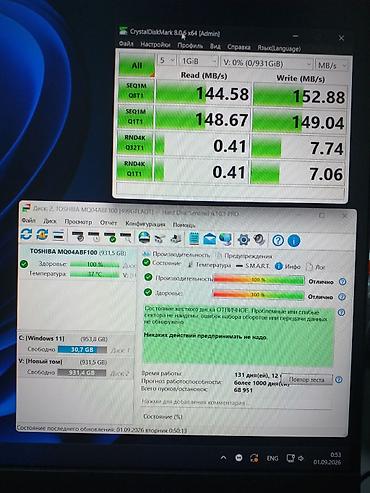The height and width of the screenshot is (493, 370).
Task: Open Настройки menu in CrystalDiskMark
Action: [155, 44]
